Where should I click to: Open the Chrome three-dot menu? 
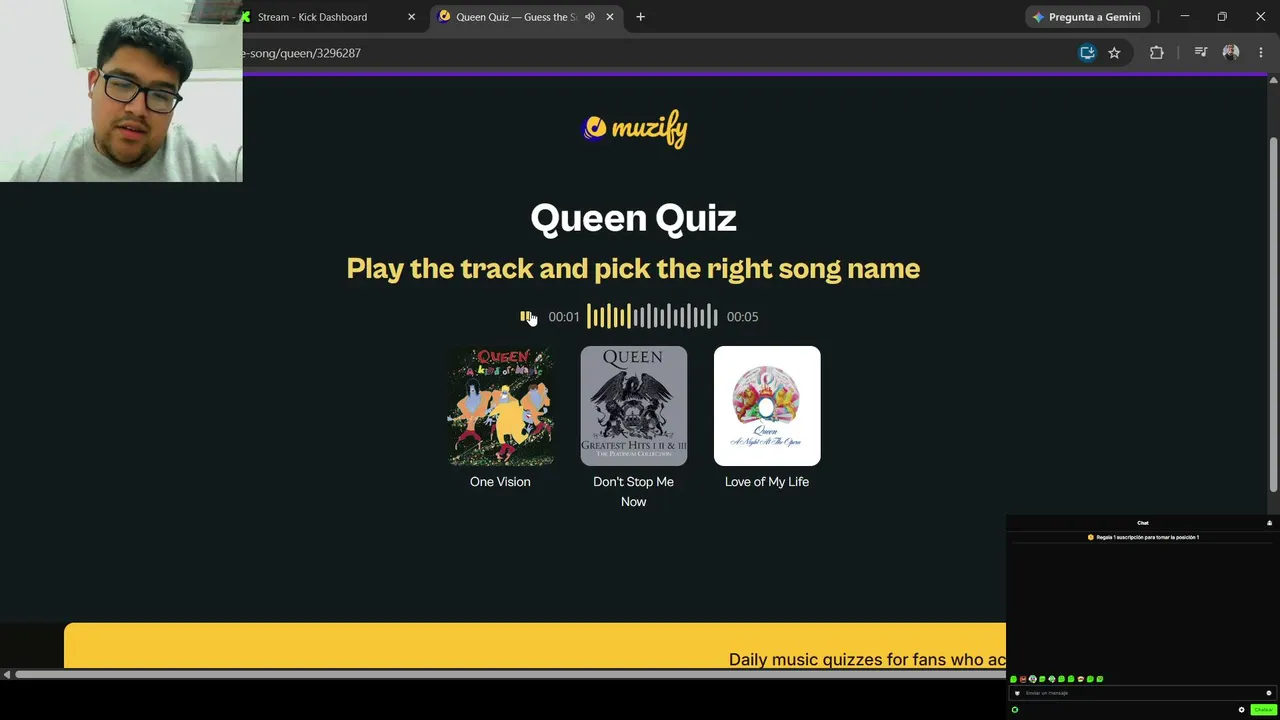pos(1261,53)
